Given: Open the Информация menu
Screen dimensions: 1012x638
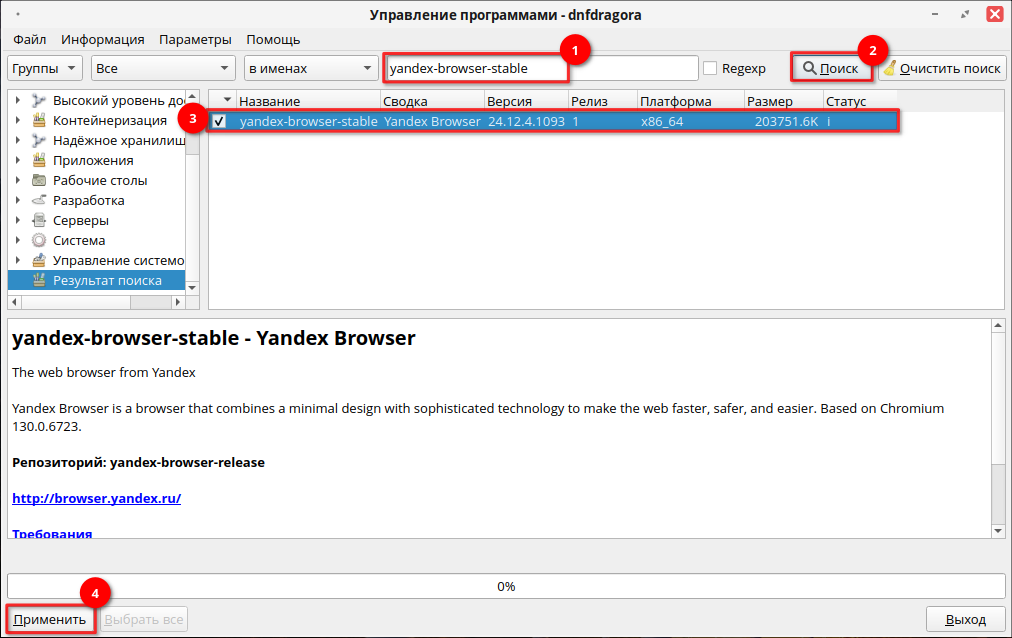Looking at the screenshot, I should pos(103,39).
